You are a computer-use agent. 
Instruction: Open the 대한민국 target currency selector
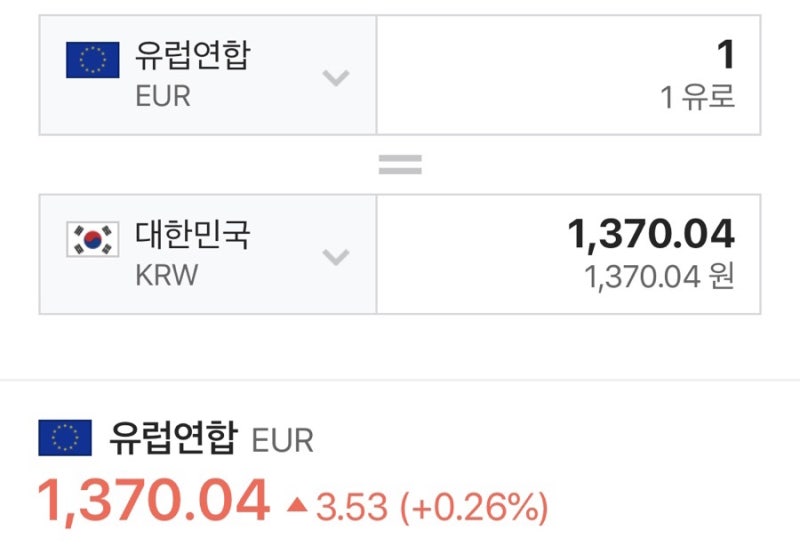coord(208,254)
